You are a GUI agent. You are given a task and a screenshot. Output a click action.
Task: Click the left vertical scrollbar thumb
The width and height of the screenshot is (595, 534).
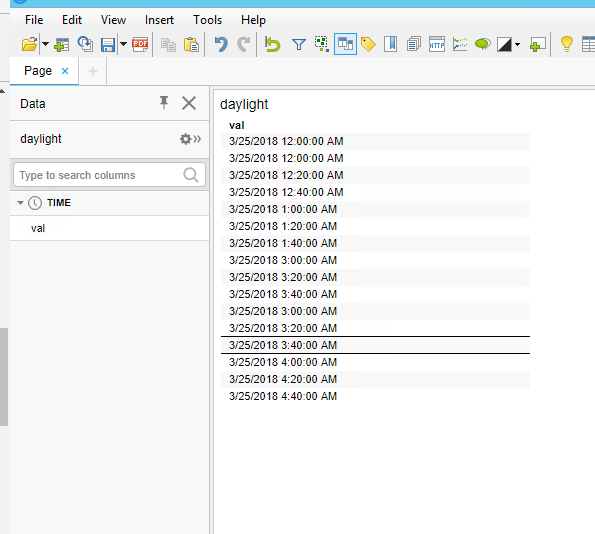(x=4, y=376)
